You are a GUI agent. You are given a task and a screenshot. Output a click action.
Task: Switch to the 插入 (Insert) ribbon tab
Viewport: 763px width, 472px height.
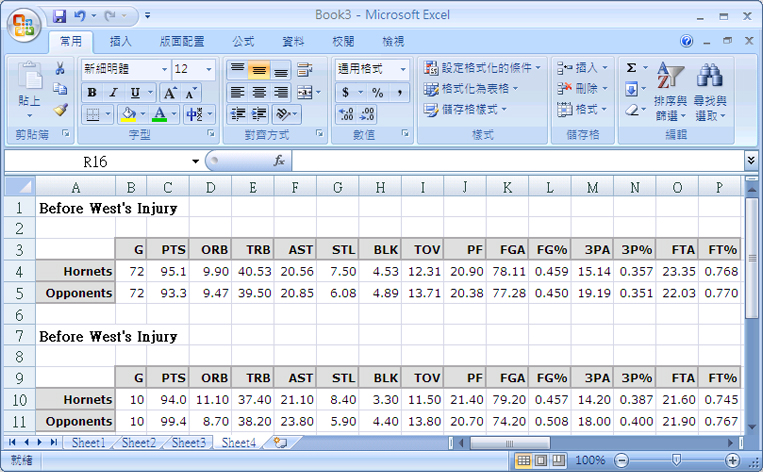coord(120,42)
